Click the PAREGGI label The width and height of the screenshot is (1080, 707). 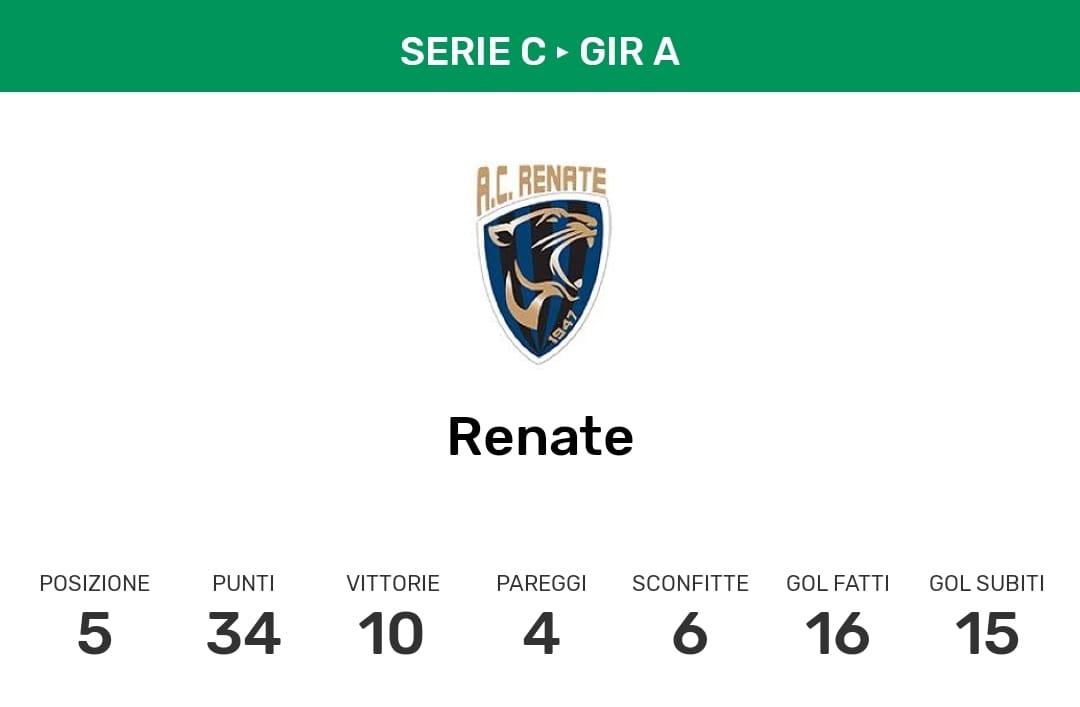(541, 584)
